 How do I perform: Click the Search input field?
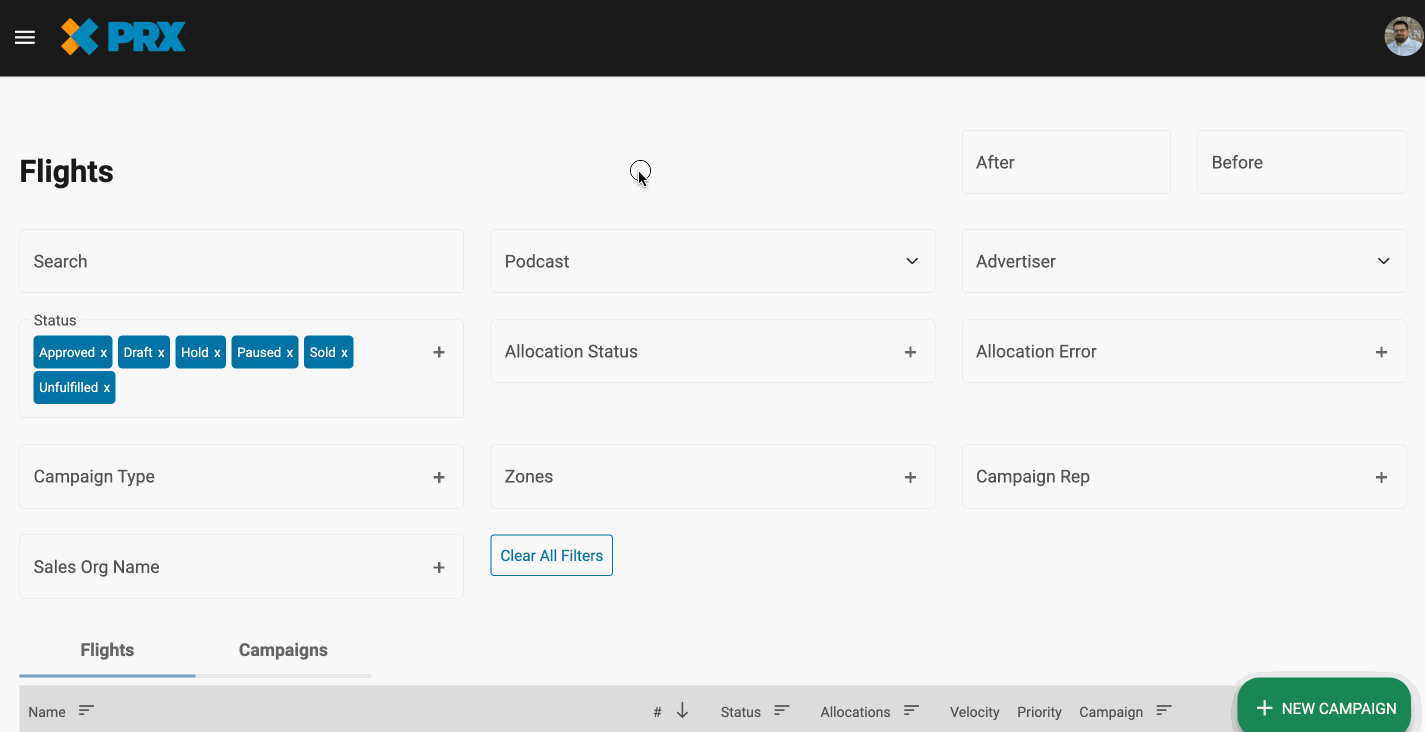240,261
